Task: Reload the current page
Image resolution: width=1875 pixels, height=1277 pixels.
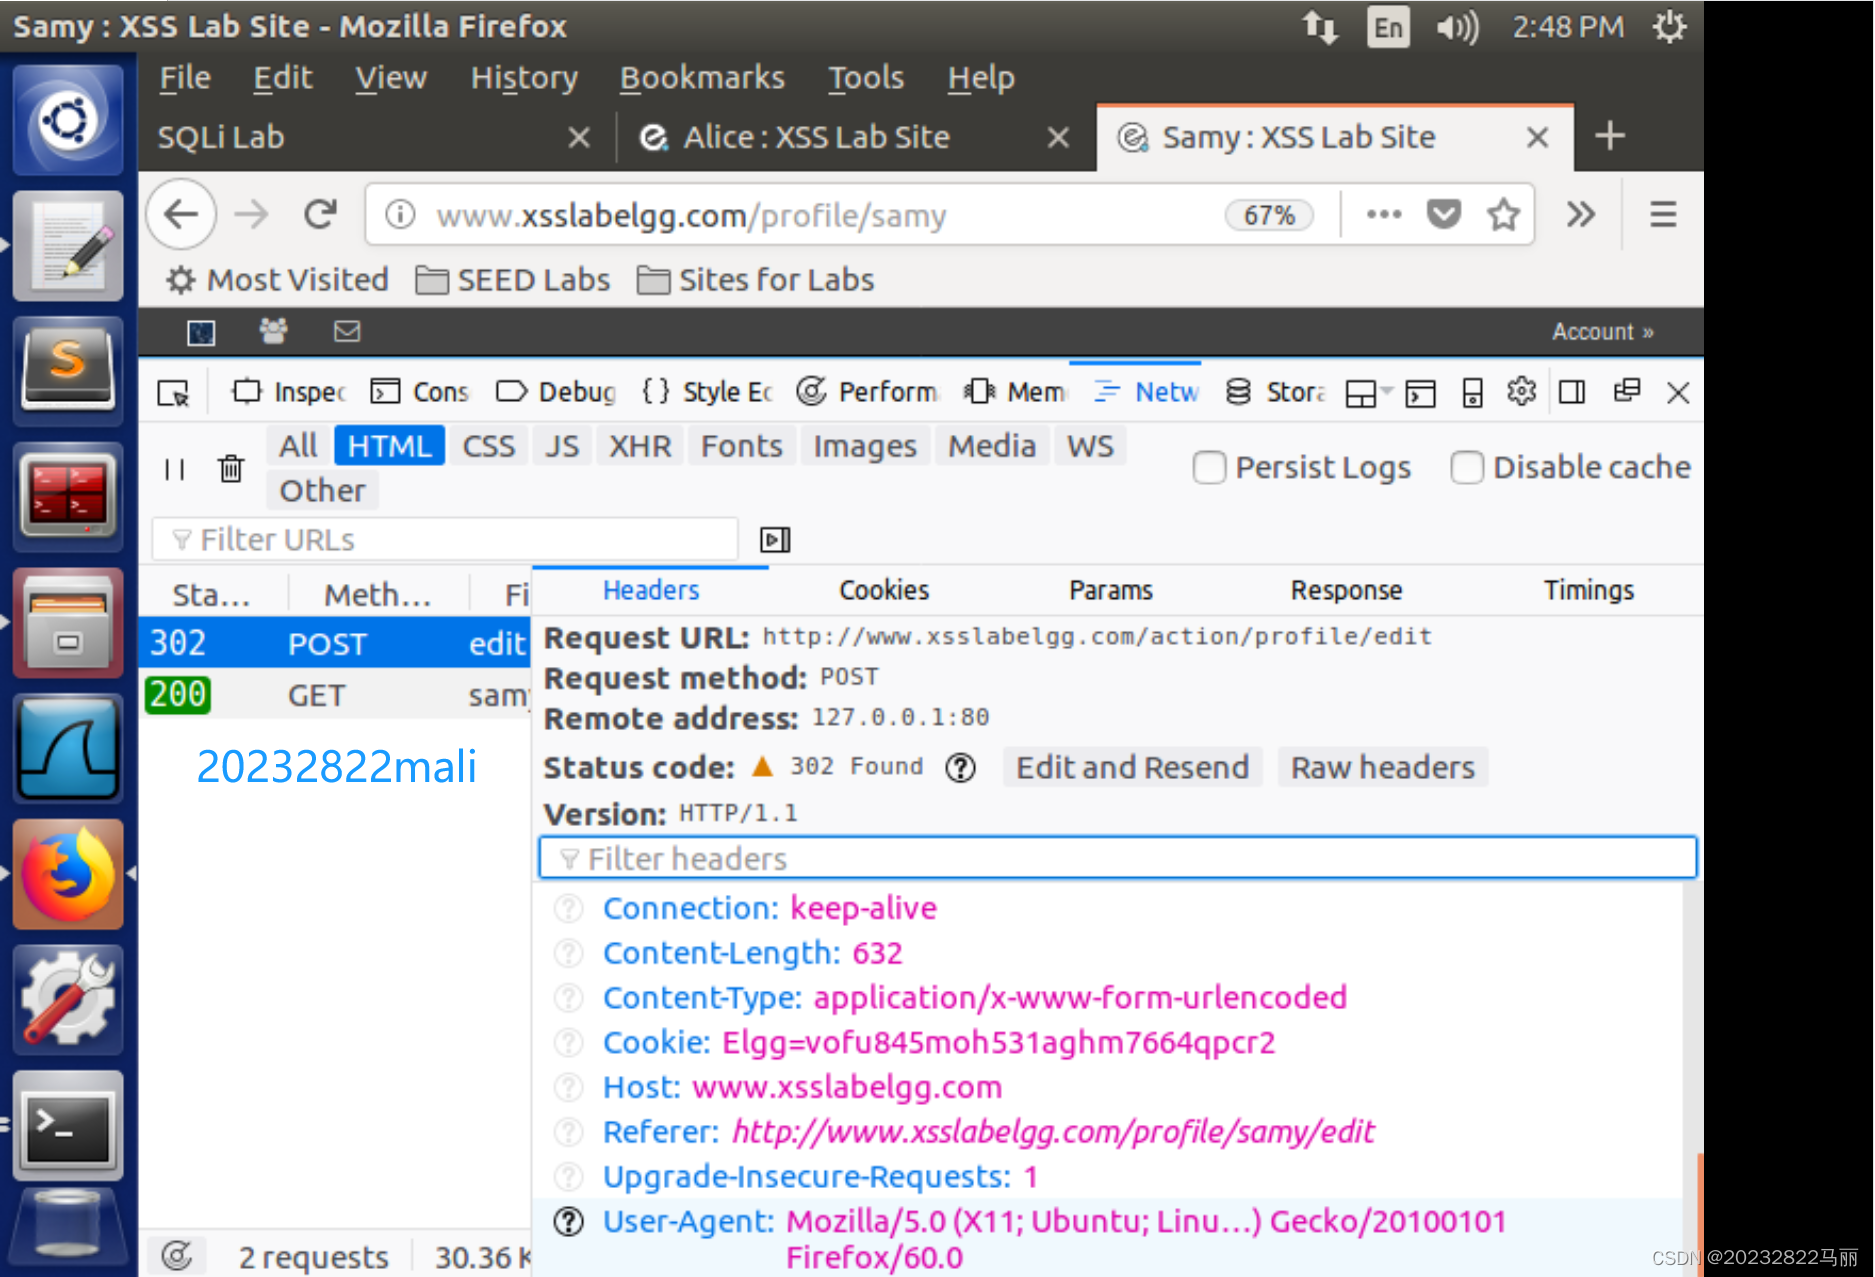Action: (320, 215)
